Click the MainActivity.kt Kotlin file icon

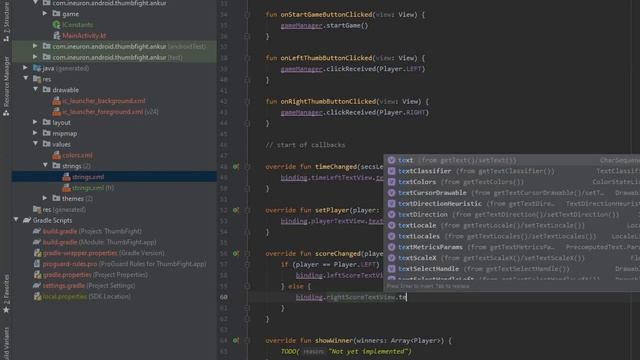57,36
